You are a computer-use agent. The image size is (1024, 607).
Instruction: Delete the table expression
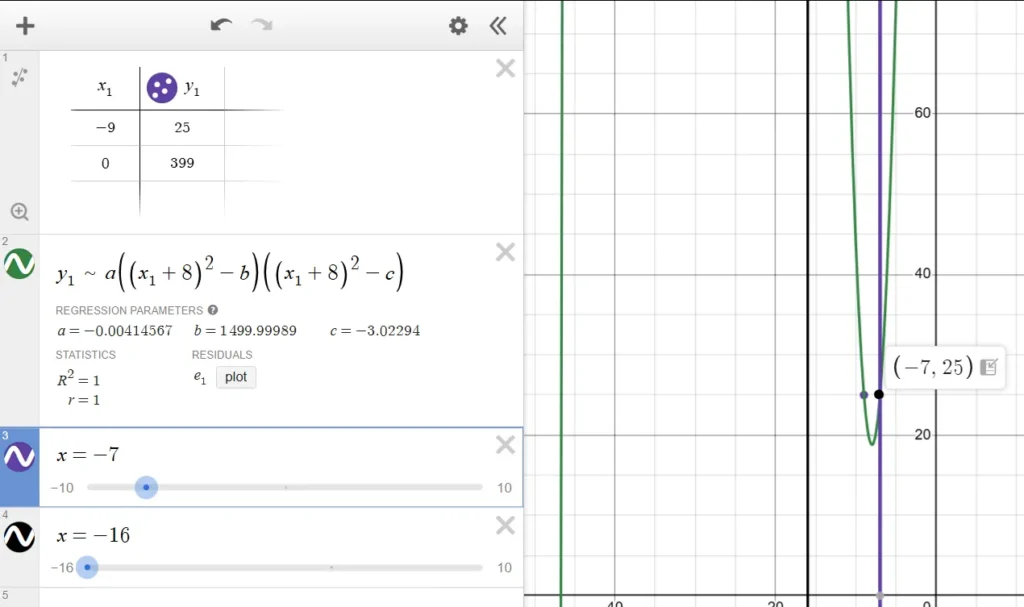tap(506, 68)
